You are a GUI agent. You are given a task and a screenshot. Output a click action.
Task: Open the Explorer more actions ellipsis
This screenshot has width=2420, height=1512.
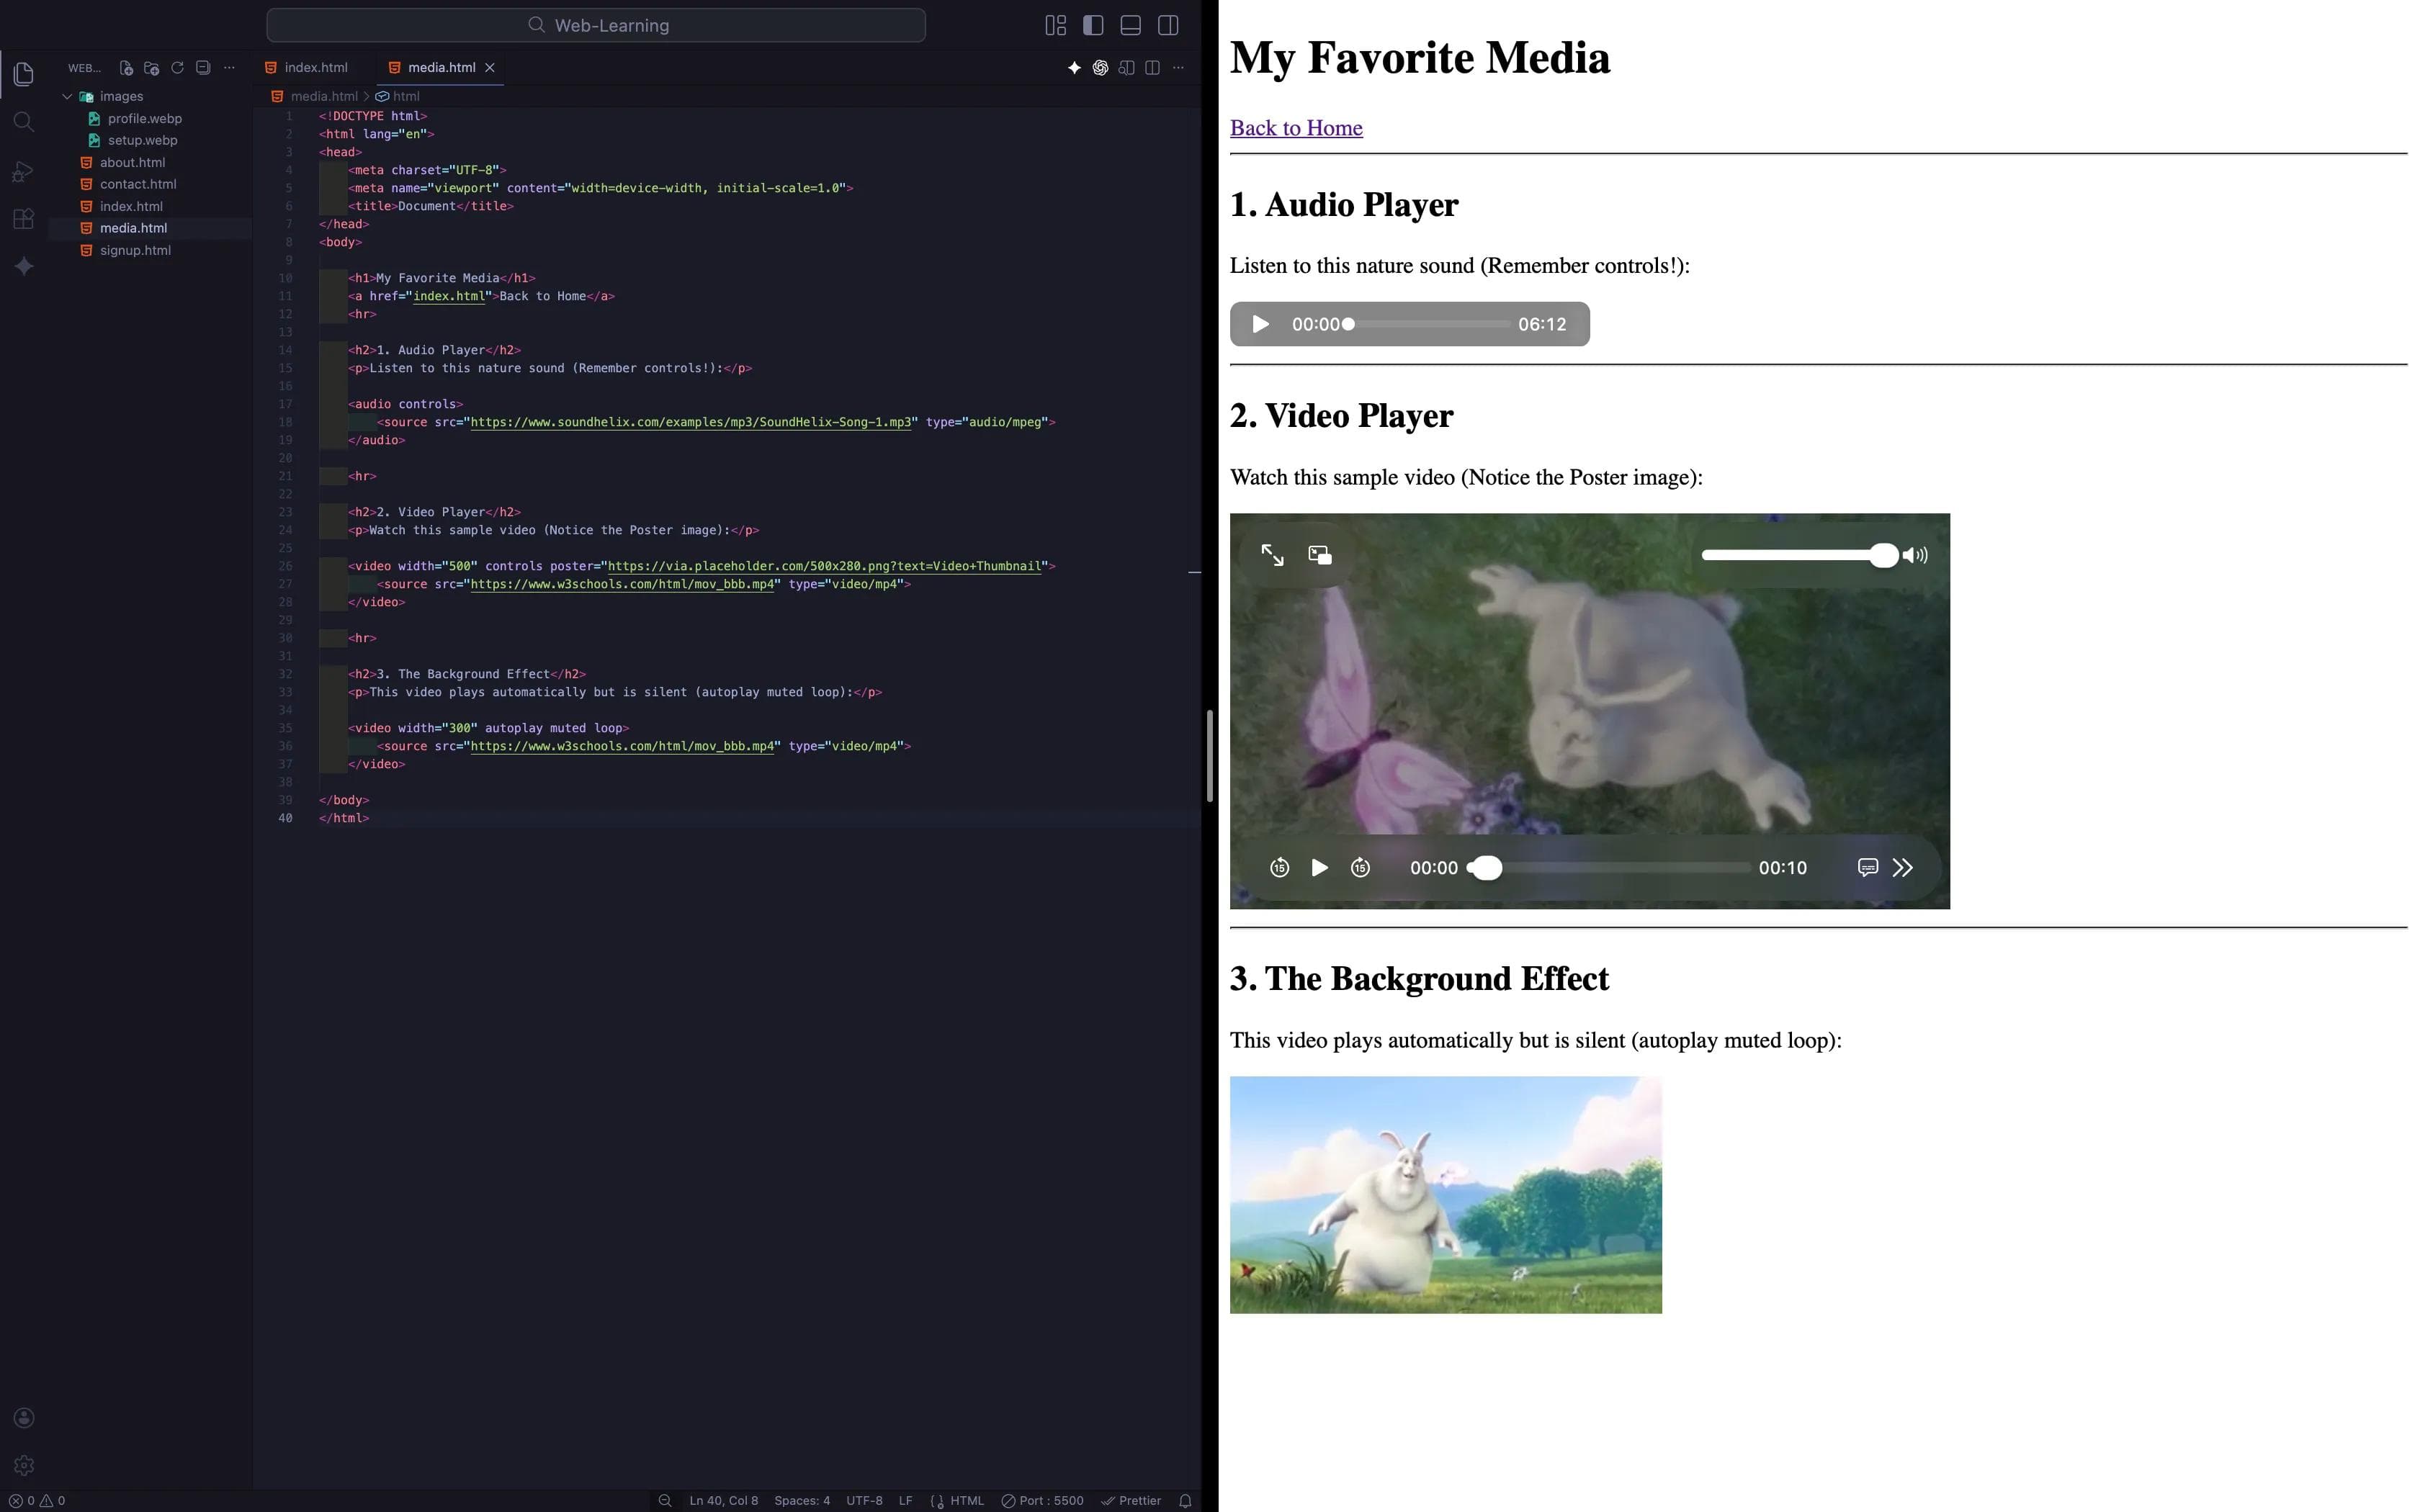[229, 68]
